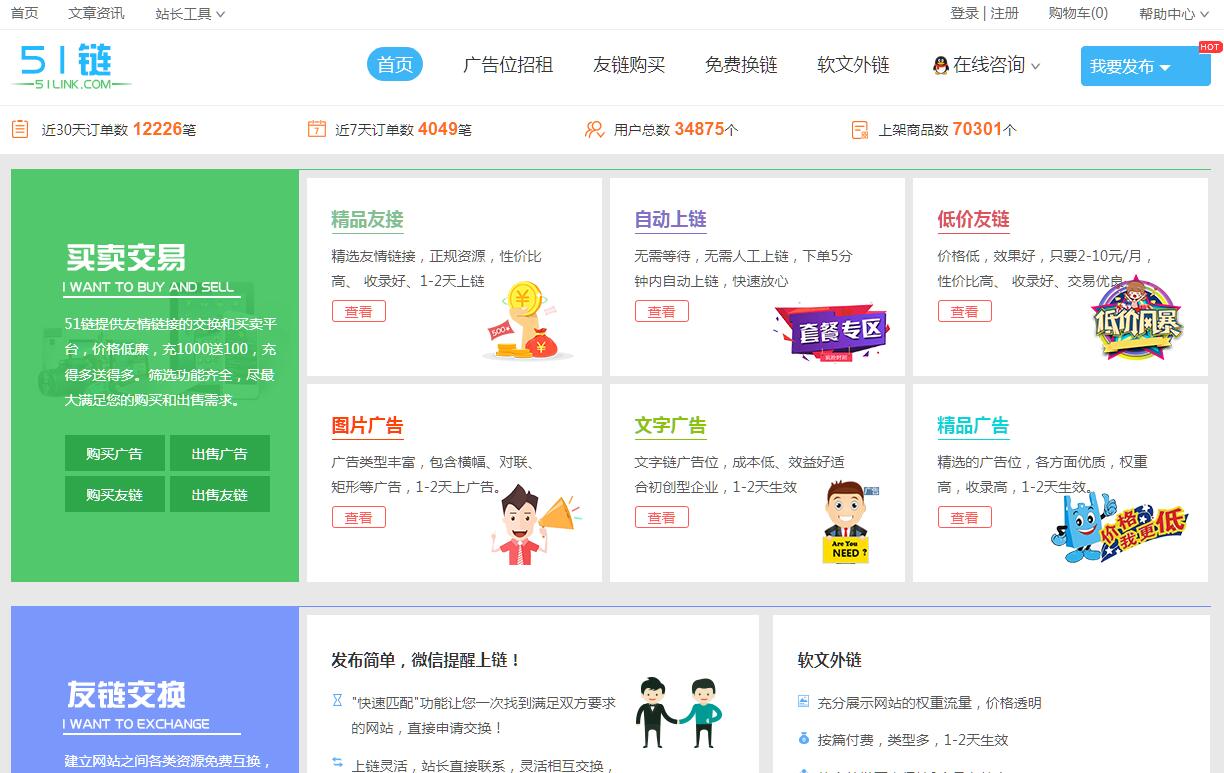Image resolution: width=1224 pixels, height=773 pixels.
Task: Click the 7-day orders calendar icon
Action: [316, 129]
